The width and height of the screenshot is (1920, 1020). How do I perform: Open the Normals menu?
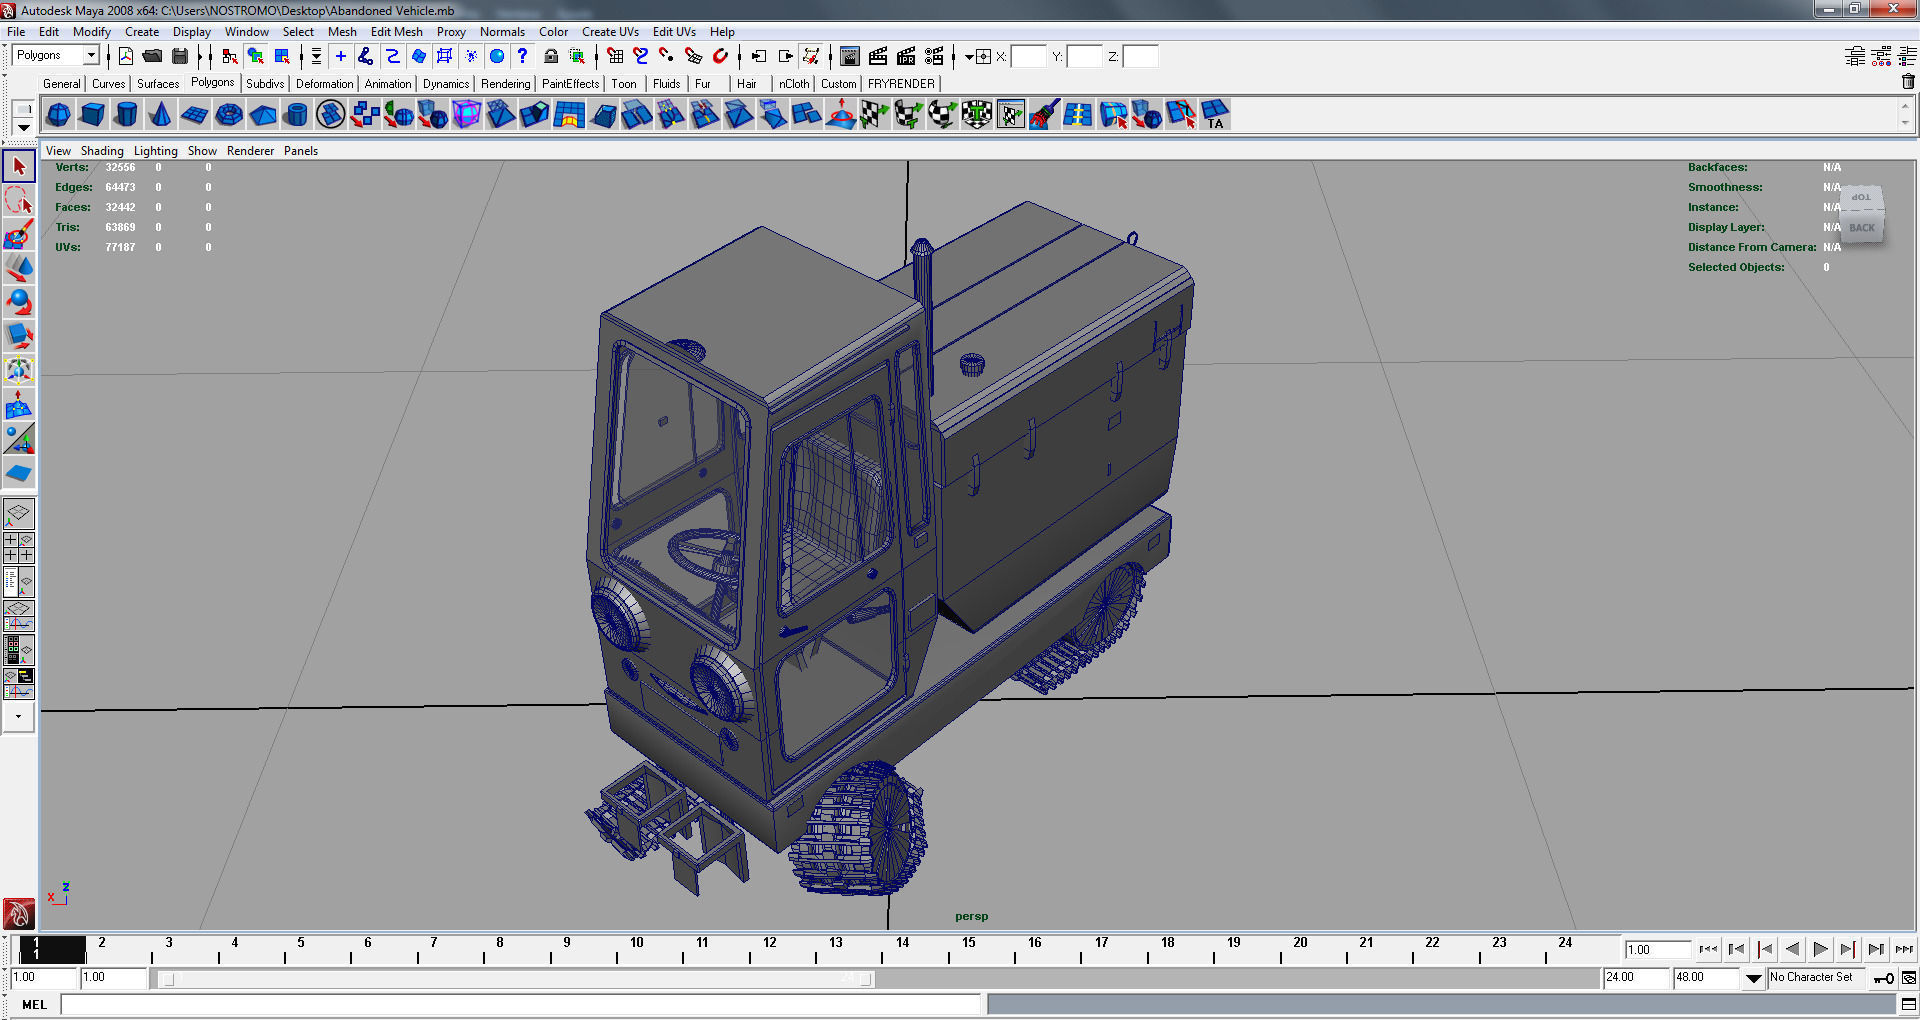click(x=502, y=32)
